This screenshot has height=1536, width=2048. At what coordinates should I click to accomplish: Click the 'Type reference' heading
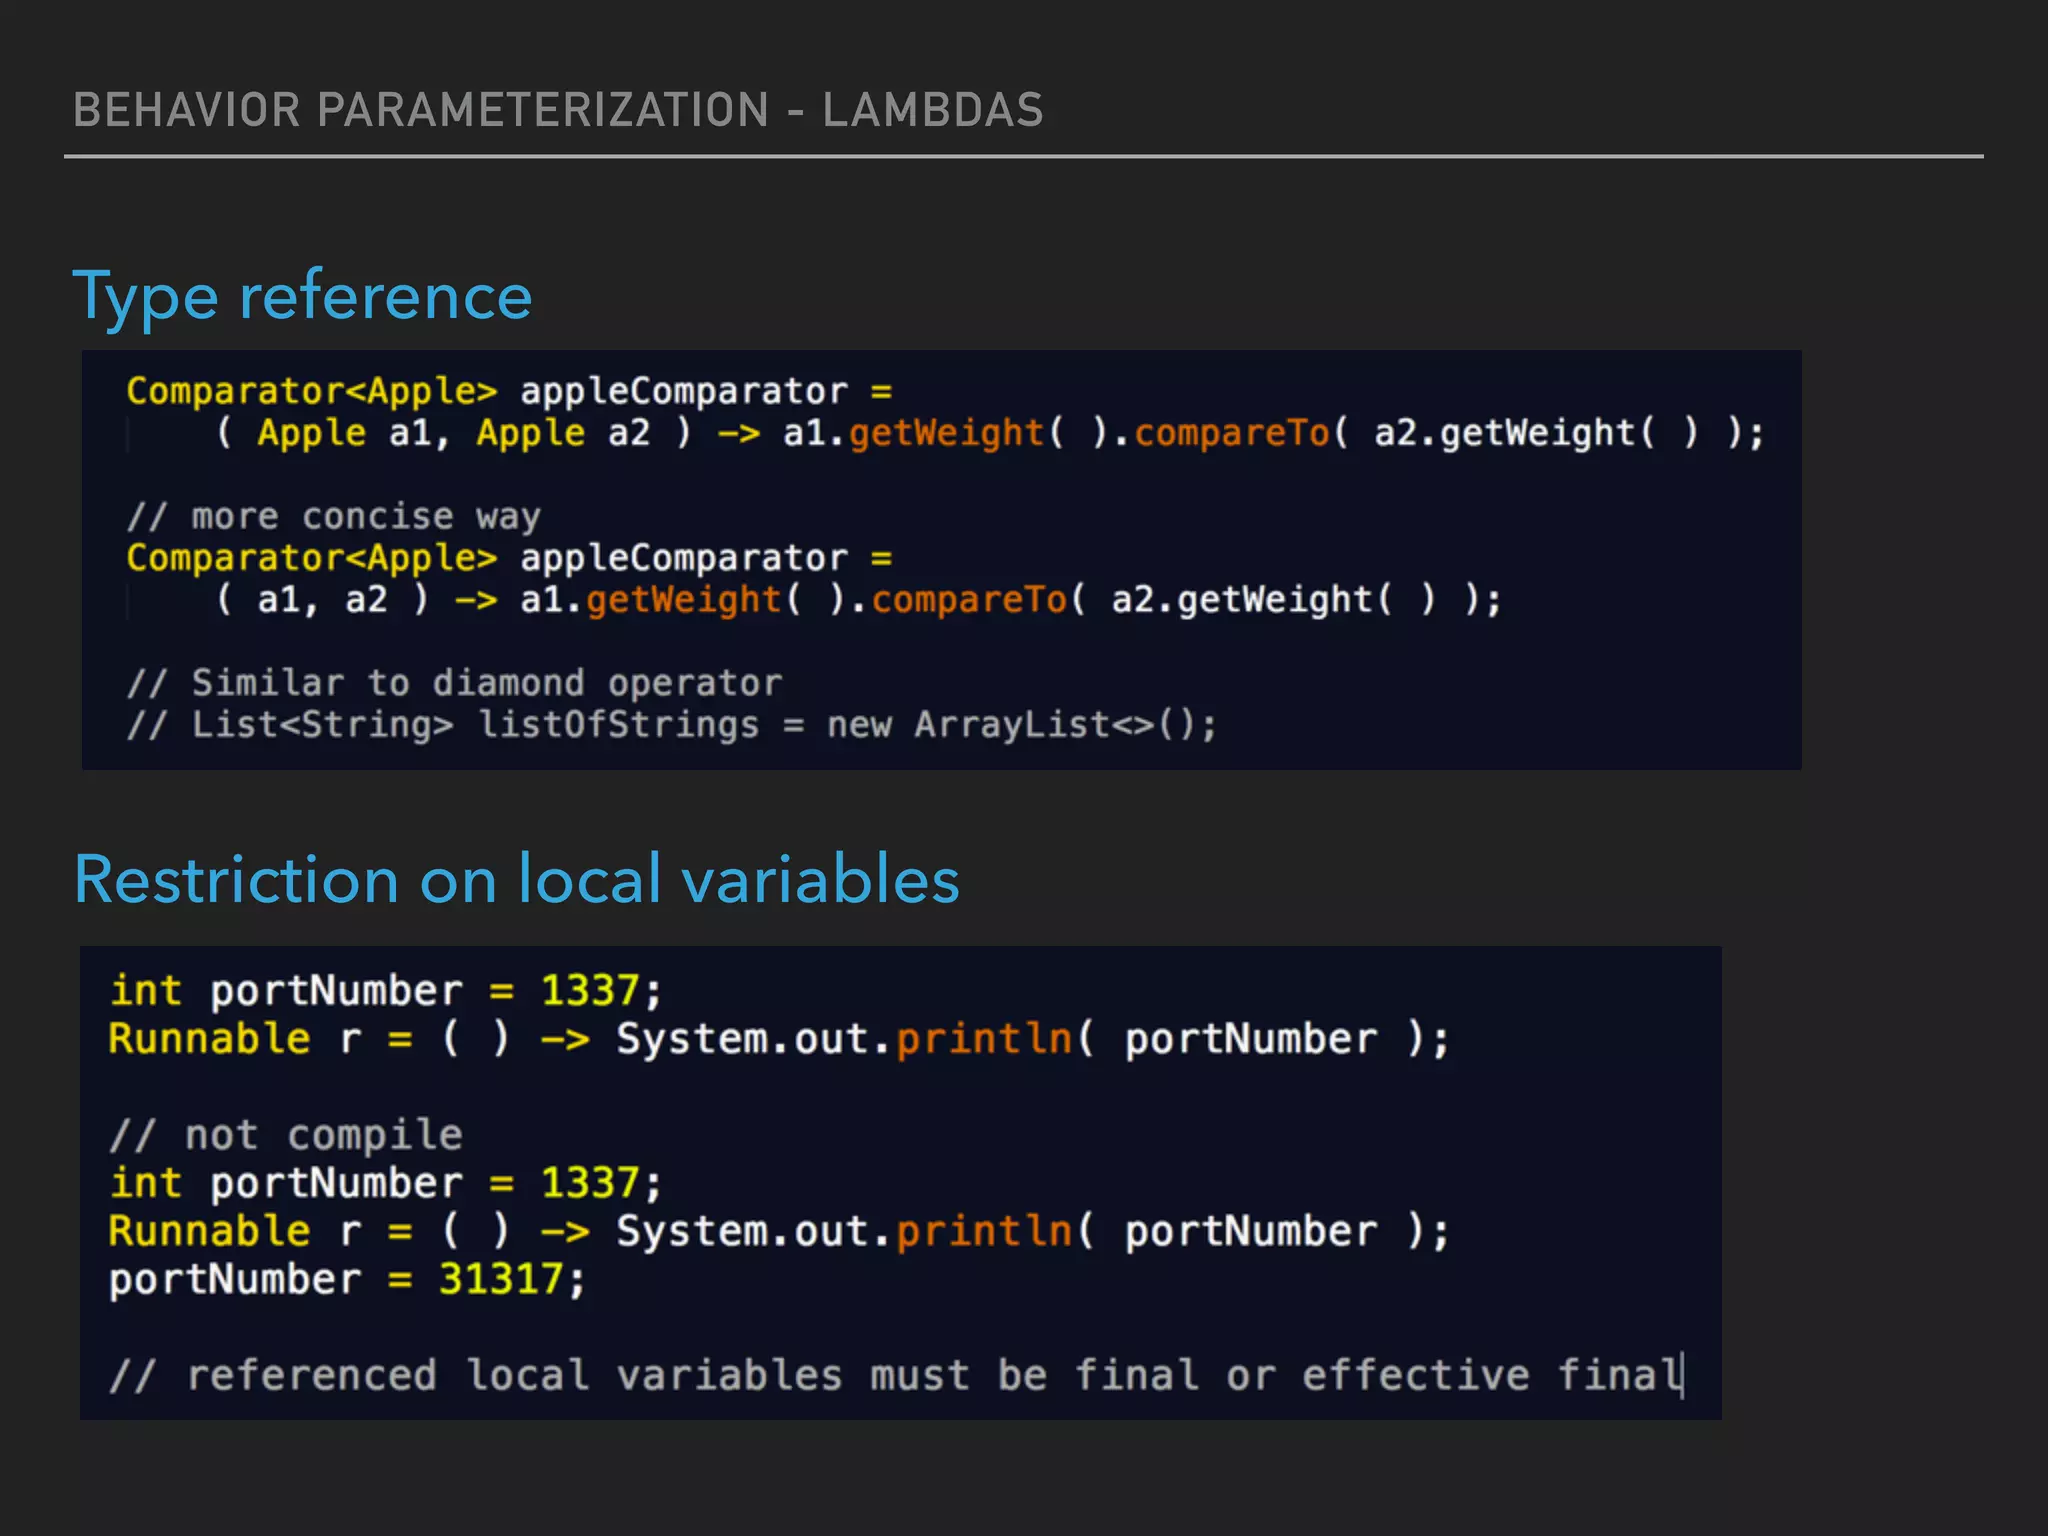coord(302,297)
